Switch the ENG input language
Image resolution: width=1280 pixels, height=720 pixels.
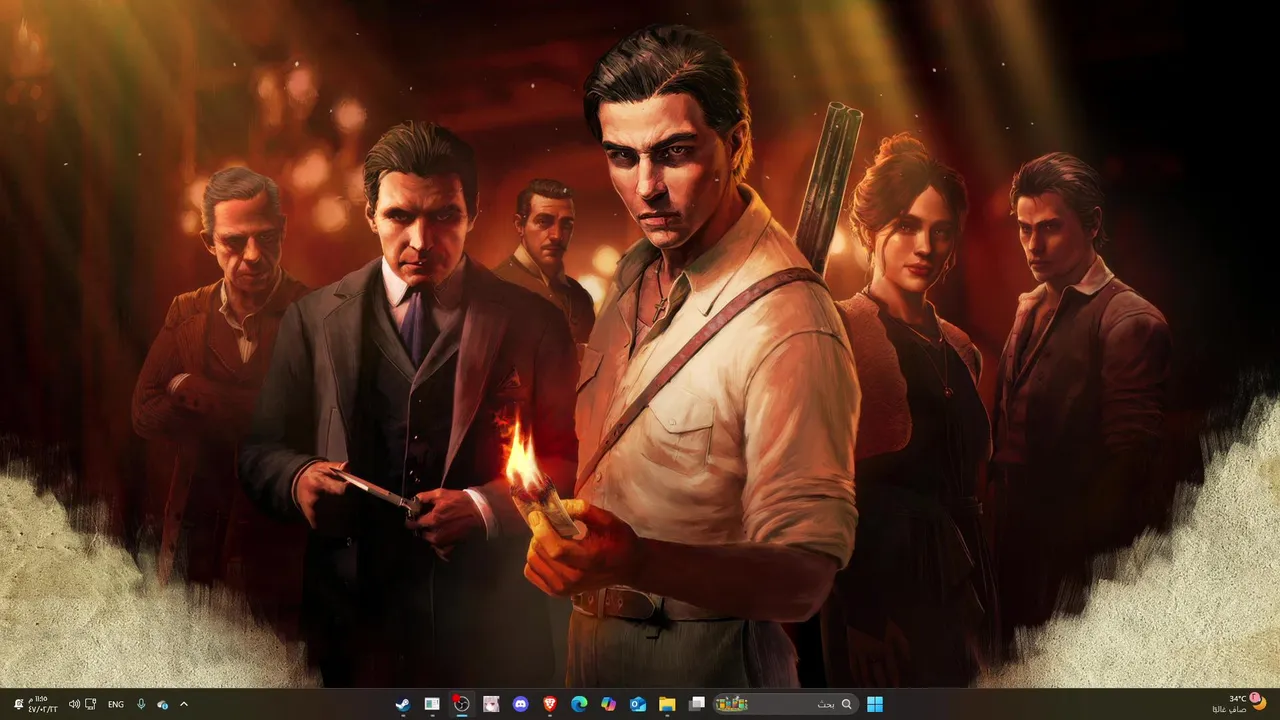pyautogui.click(x=116, y=704)
